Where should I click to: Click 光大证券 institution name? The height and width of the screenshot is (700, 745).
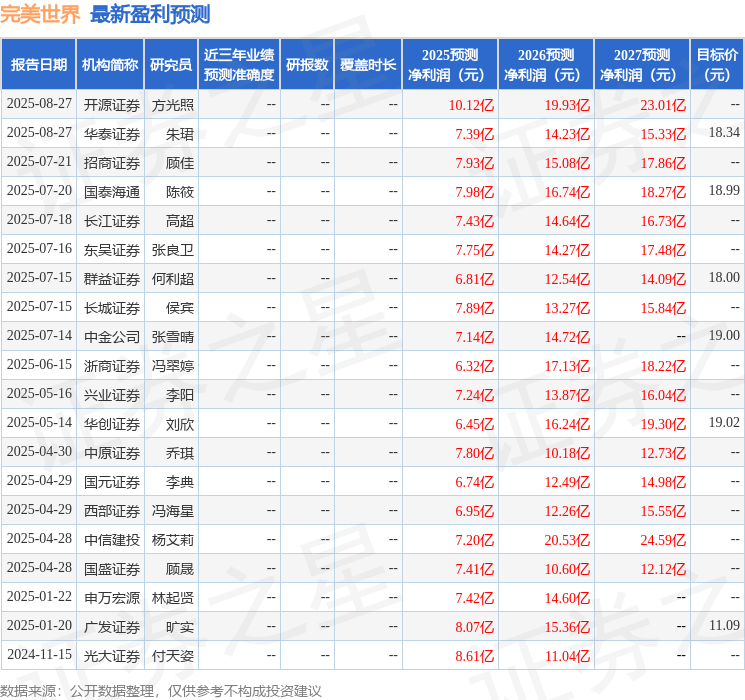[x=112, y=656]
